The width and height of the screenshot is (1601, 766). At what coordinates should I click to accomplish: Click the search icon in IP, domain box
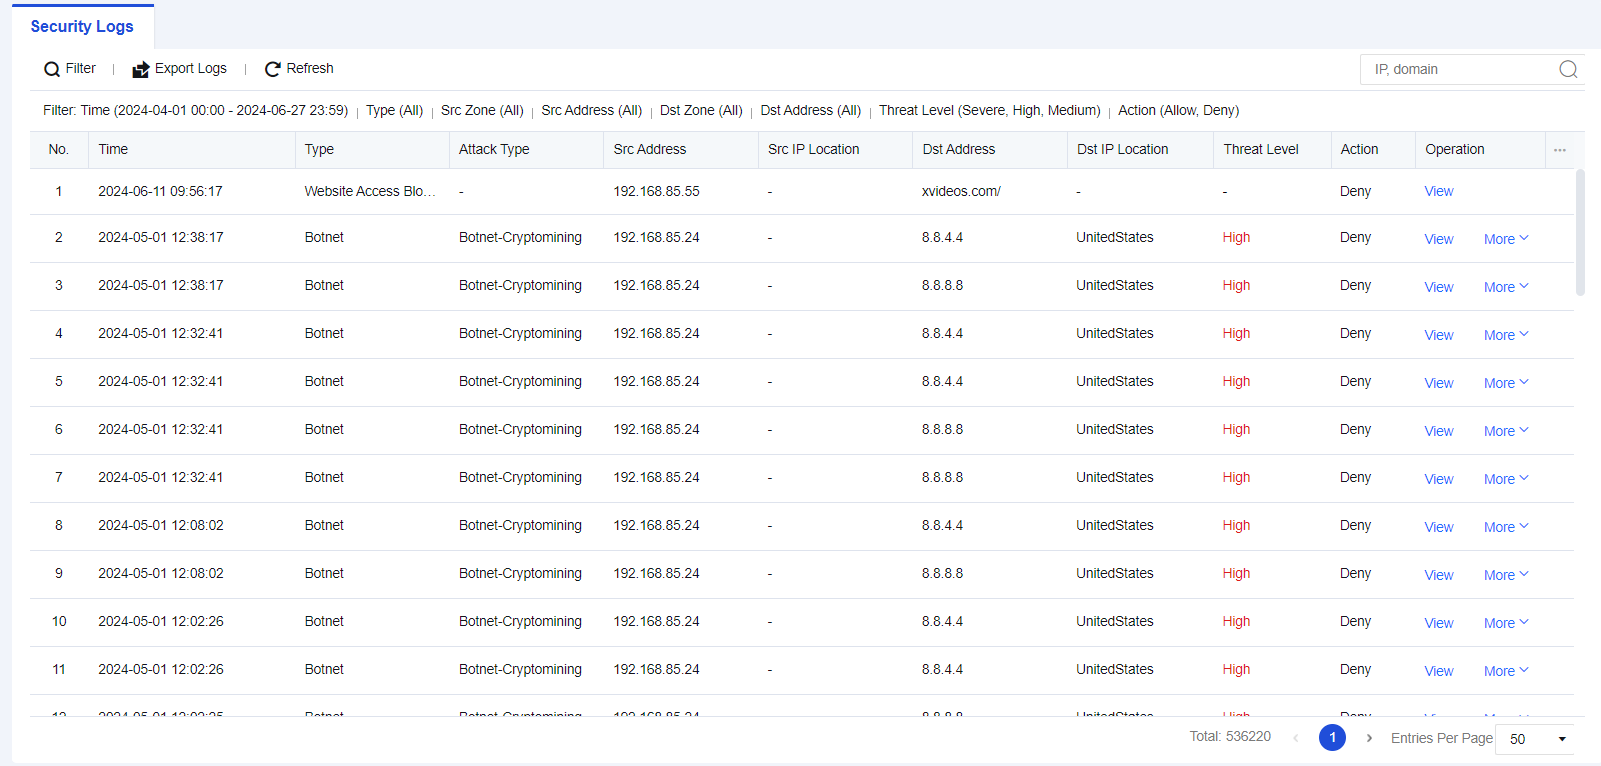1568,69
